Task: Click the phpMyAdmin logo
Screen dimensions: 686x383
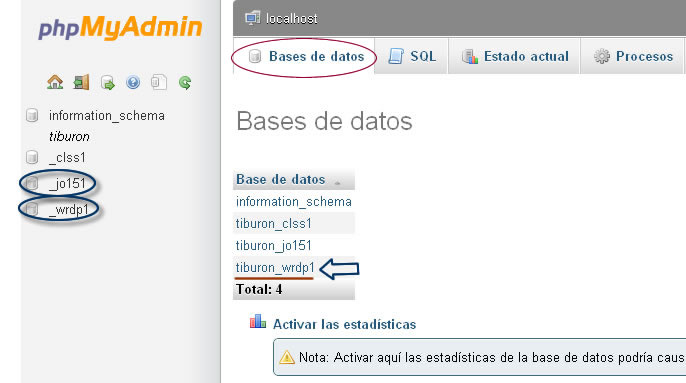Action: (x=120, y=28)
